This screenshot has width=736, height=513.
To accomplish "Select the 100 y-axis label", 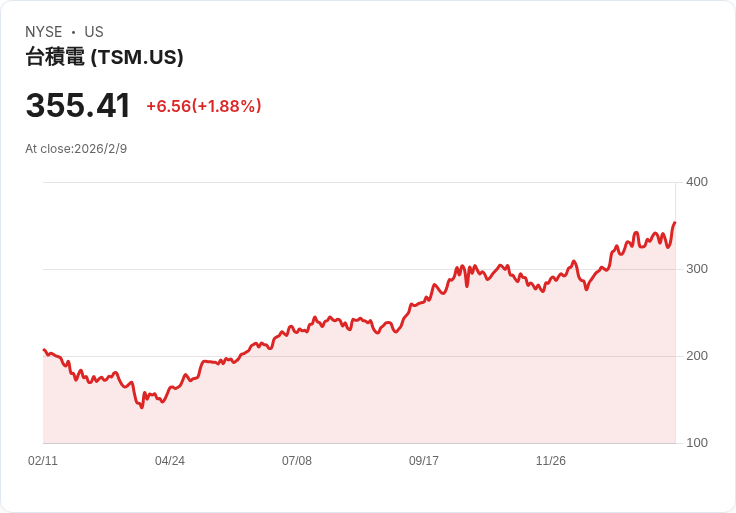I will (x=697, y=443).
